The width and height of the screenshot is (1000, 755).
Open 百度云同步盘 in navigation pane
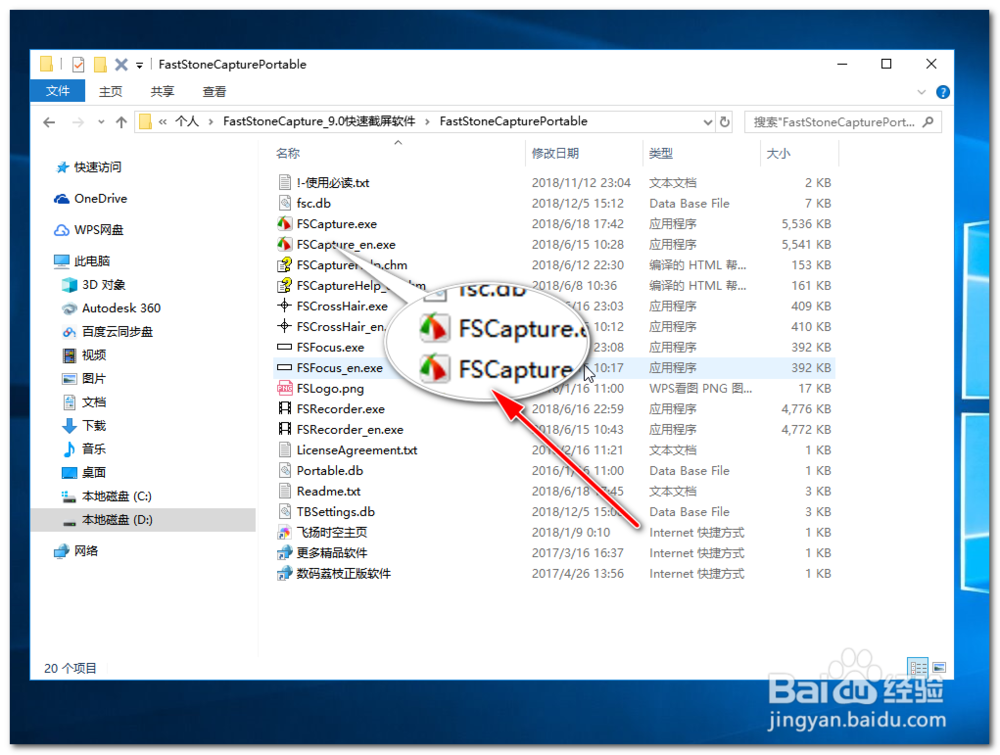tap(108, 332)
